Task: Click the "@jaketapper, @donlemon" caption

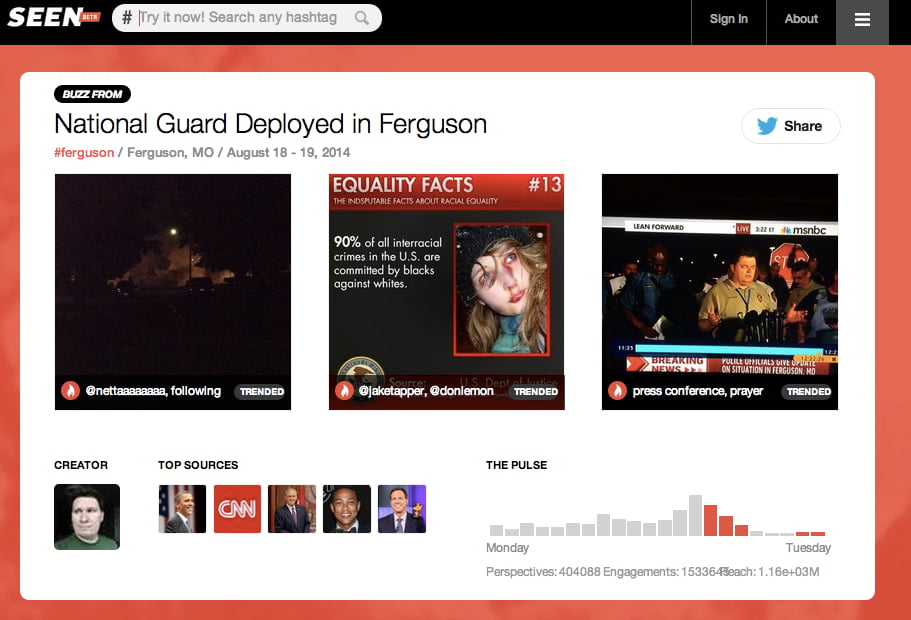Action: pyautogui.click(x=426, y=390)
